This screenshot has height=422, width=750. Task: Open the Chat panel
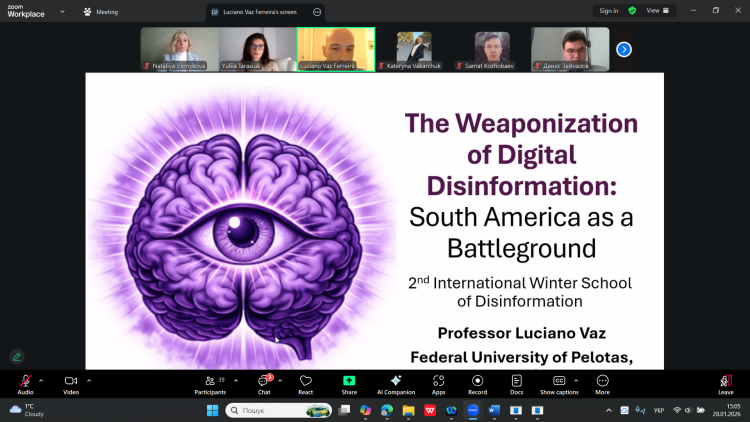click(264, 382)
